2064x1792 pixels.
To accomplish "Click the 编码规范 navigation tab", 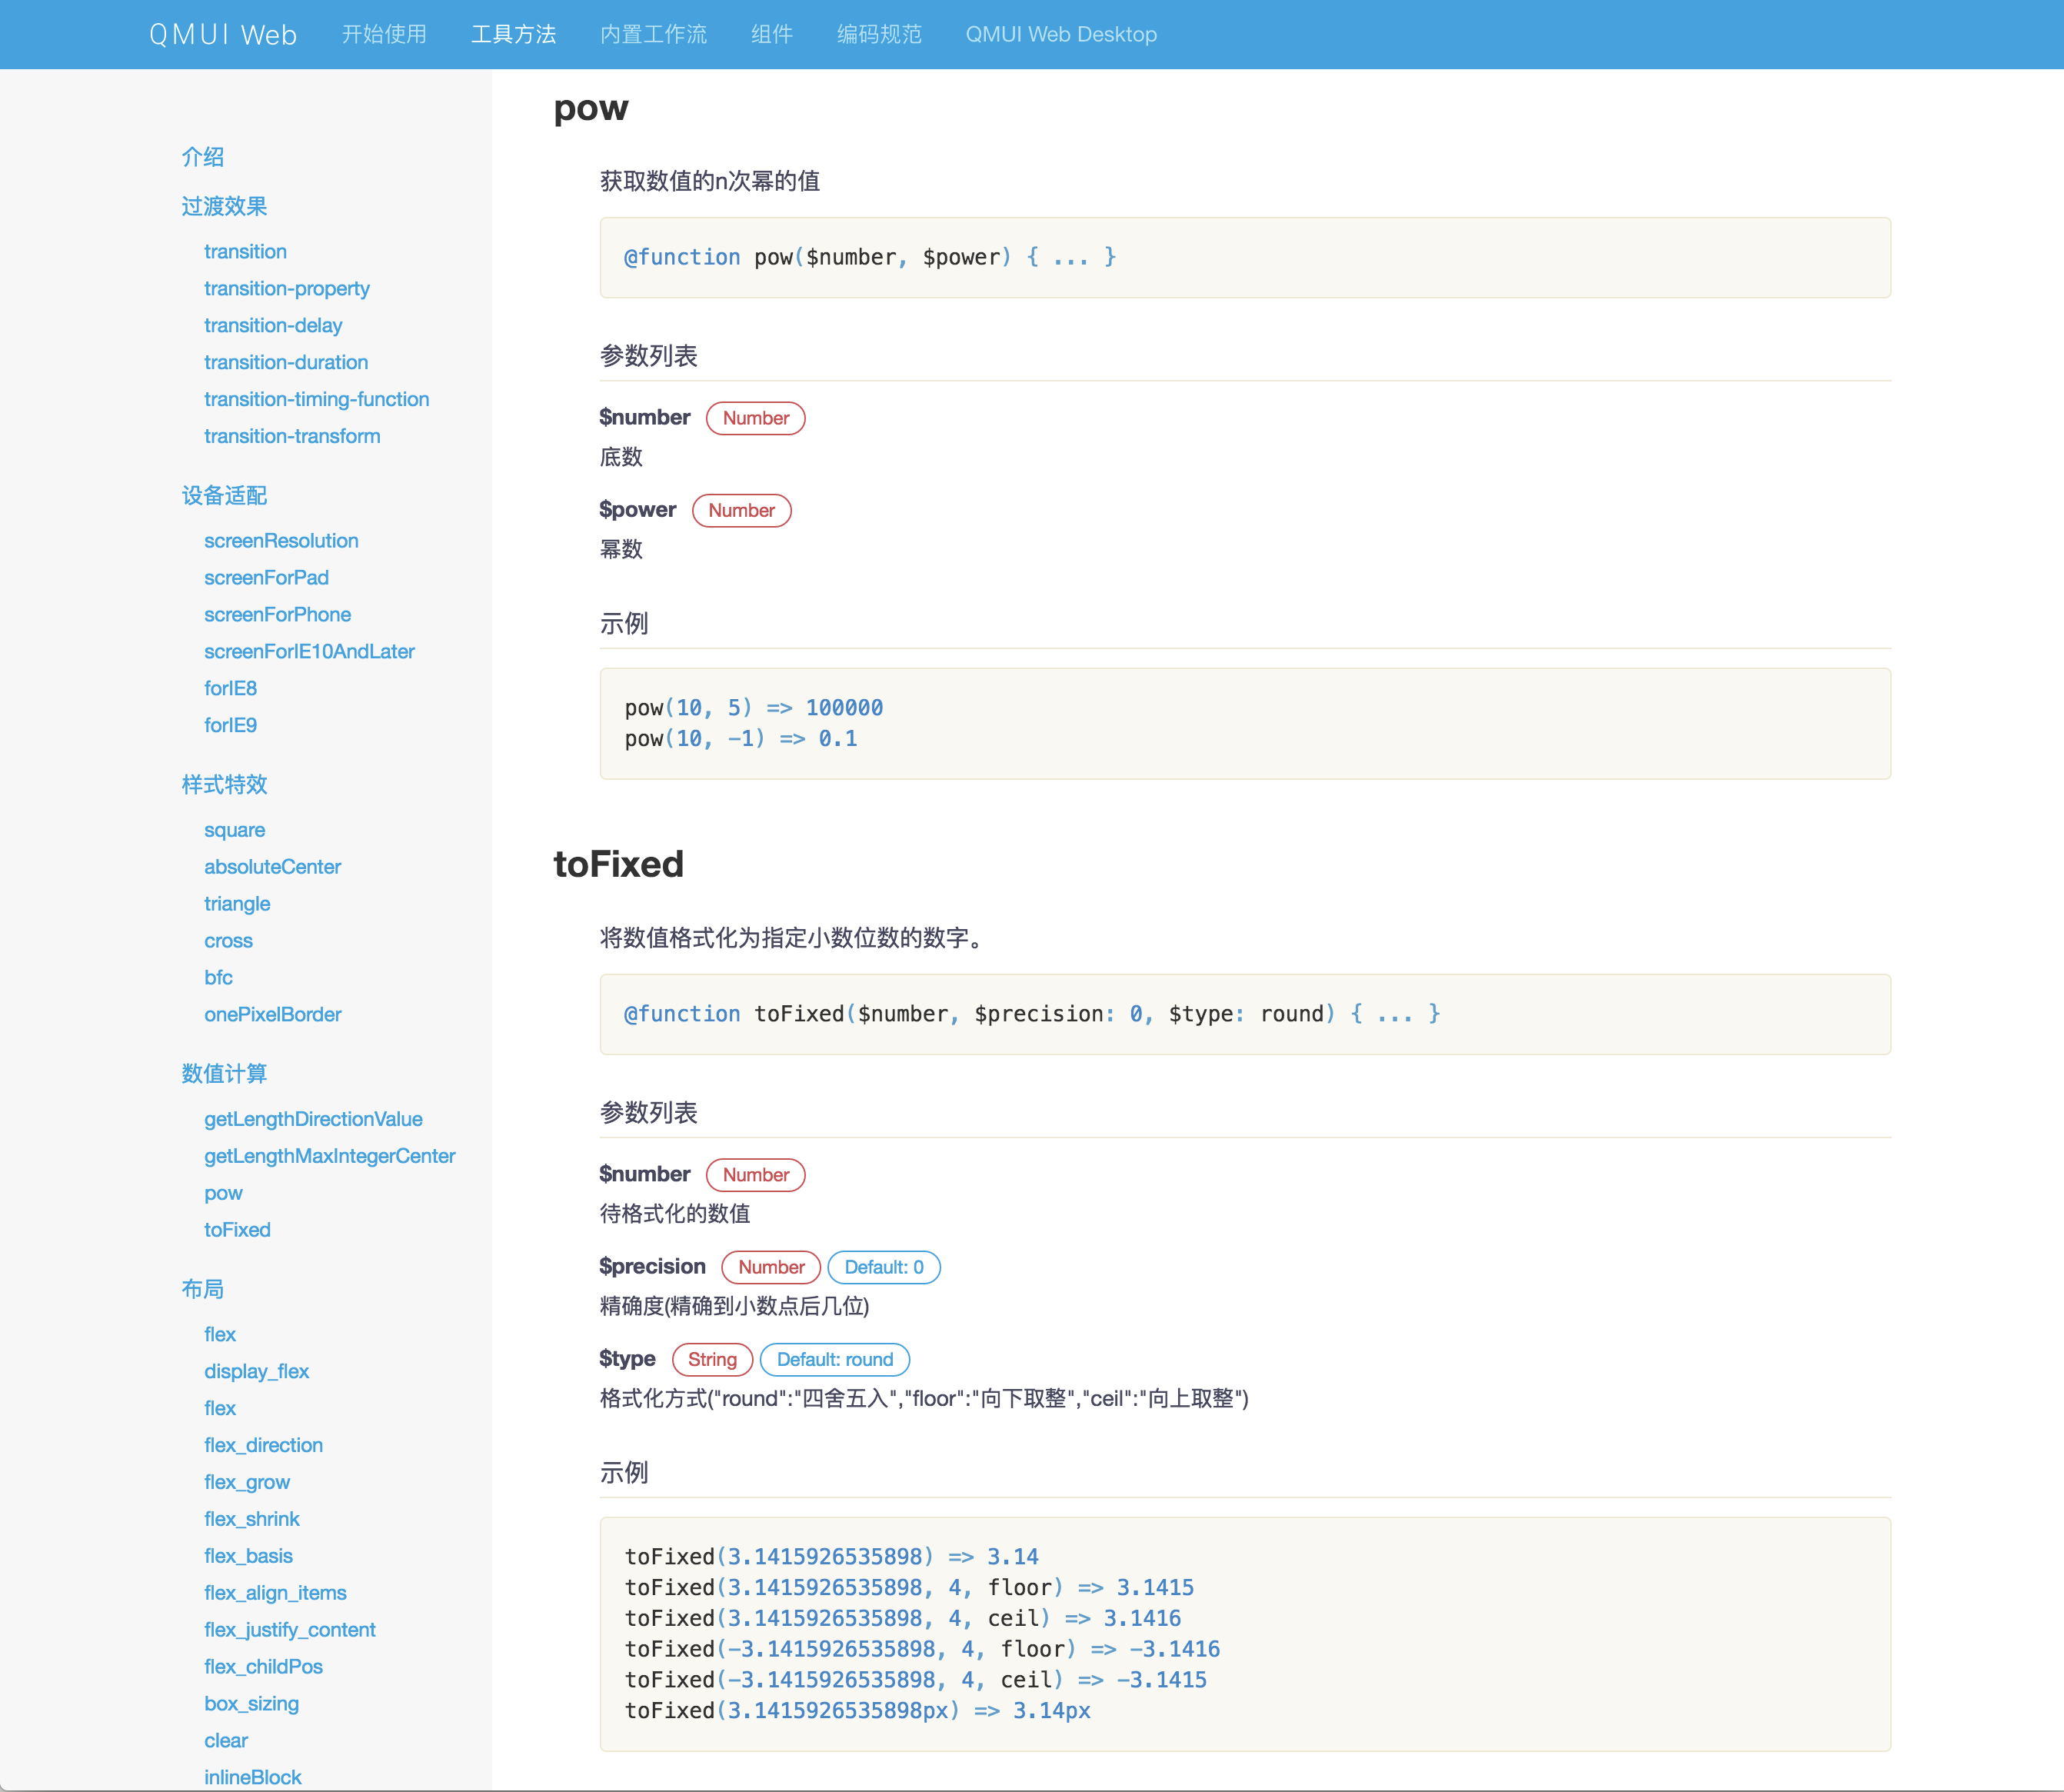I will (877, 33).
